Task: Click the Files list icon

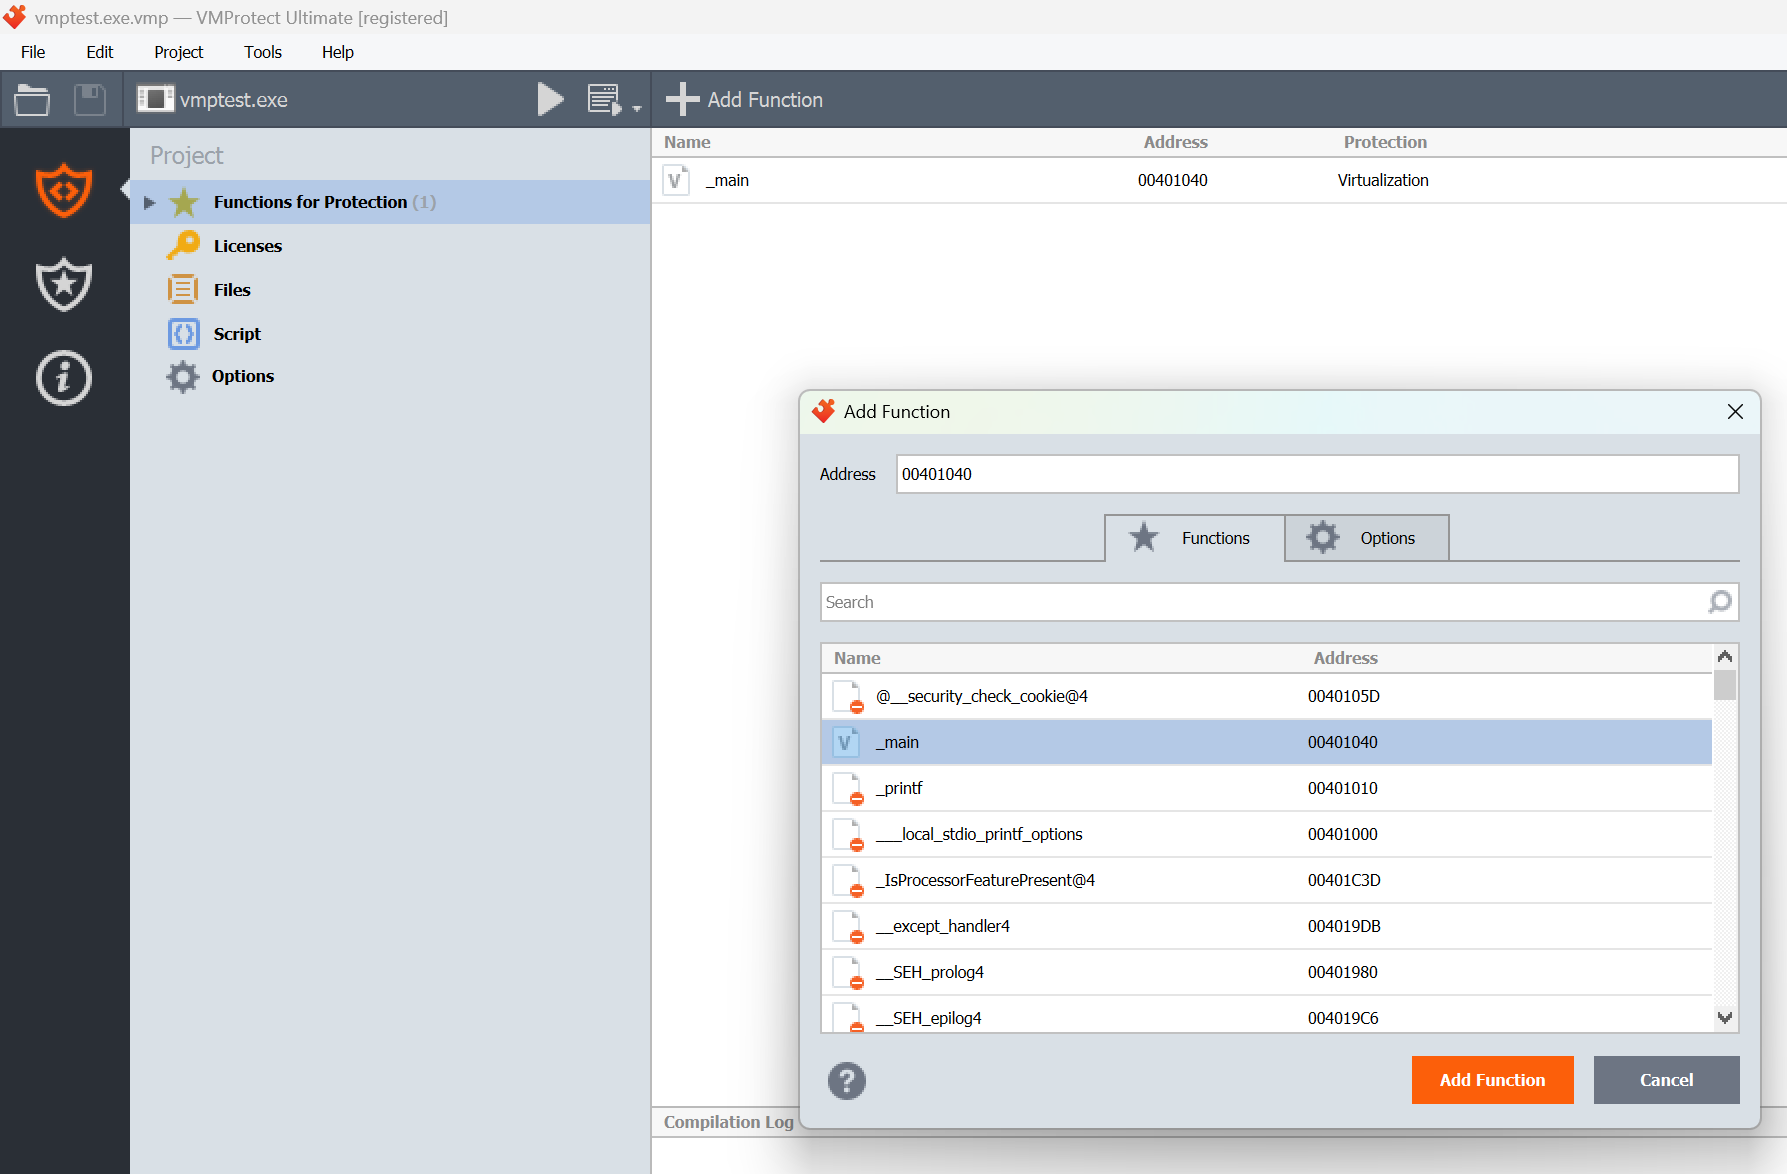Action: coord(183,289)
